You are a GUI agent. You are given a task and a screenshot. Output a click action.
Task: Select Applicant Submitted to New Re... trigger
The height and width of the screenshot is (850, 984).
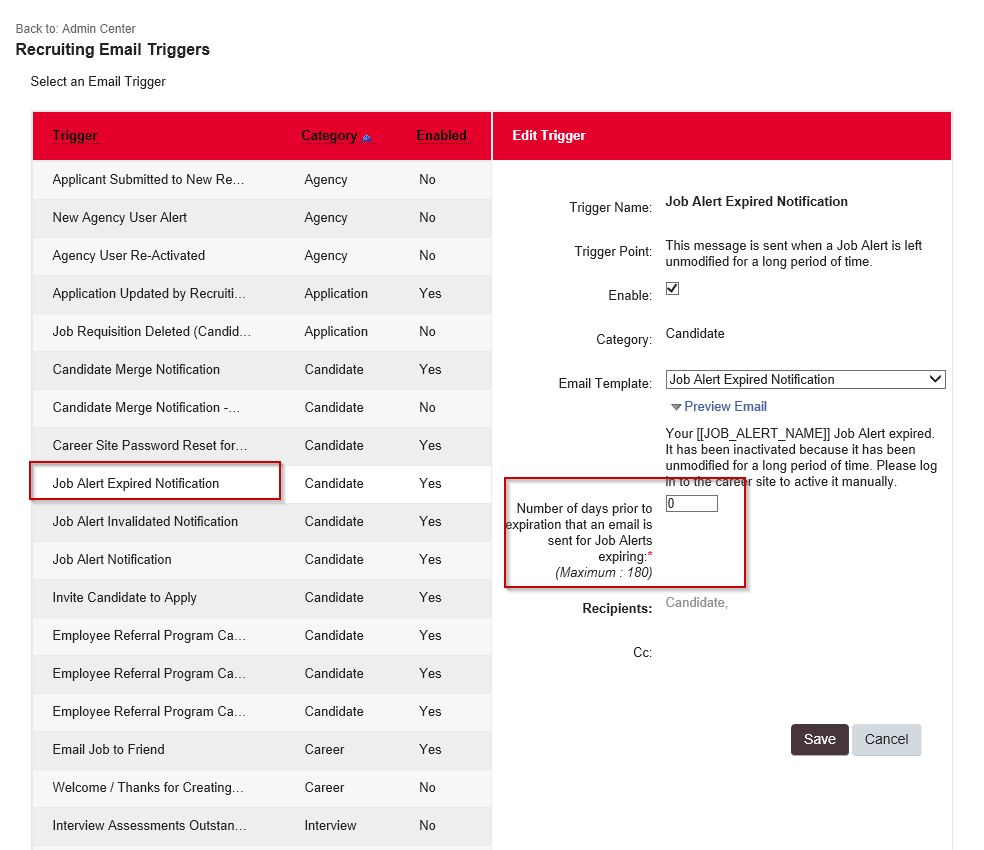pyautogui.click(x=148, y=180)
